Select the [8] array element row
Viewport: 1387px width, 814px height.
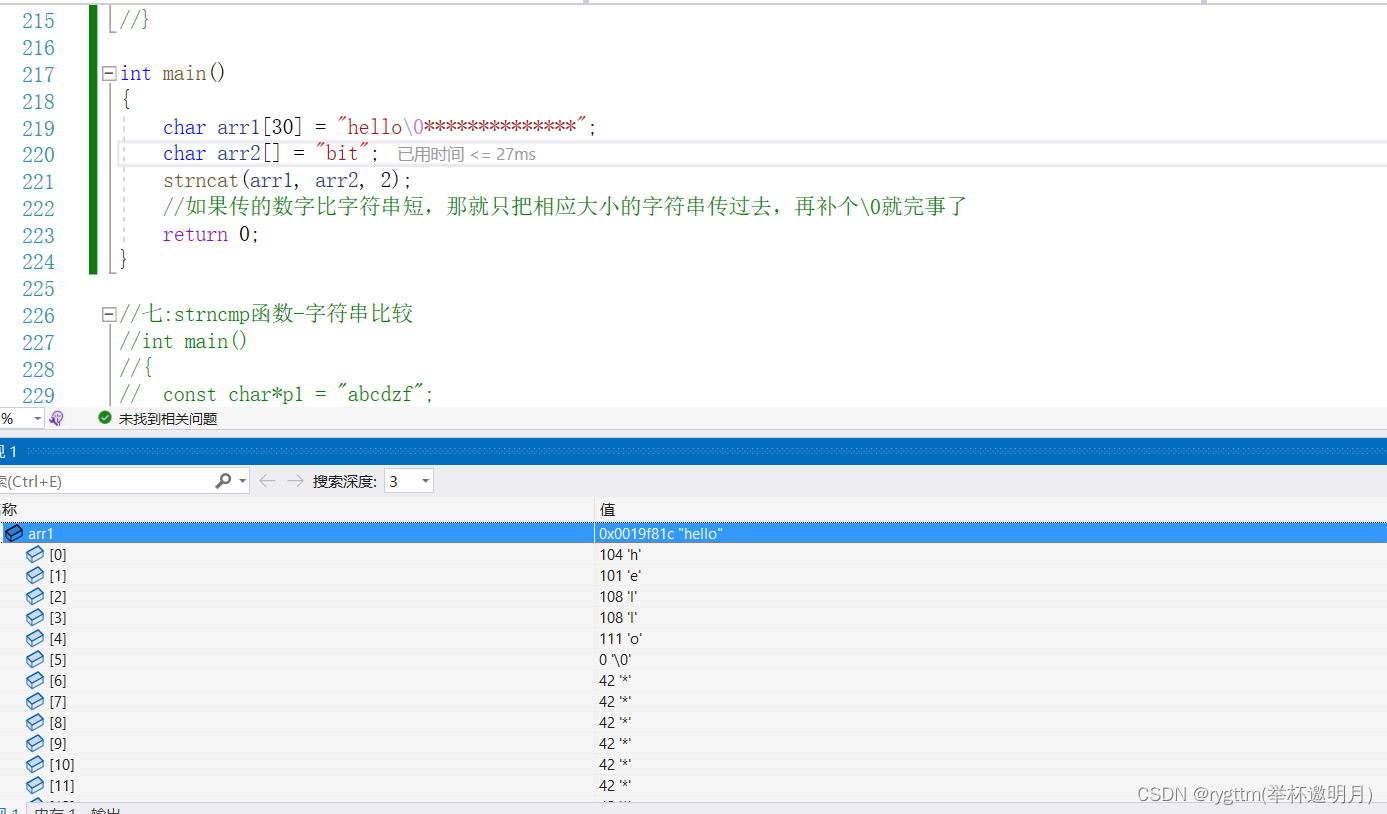693,722
